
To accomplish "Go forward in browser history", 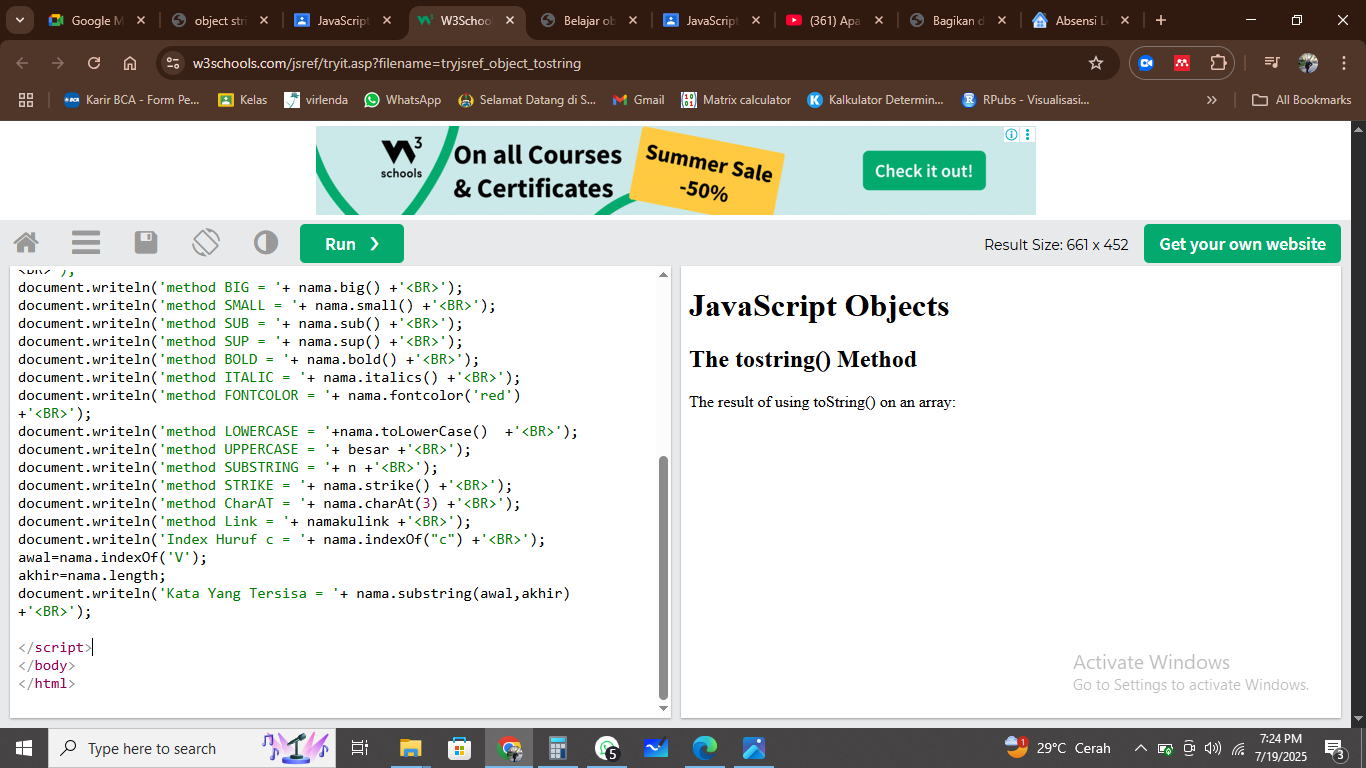I will pos(58,63).
